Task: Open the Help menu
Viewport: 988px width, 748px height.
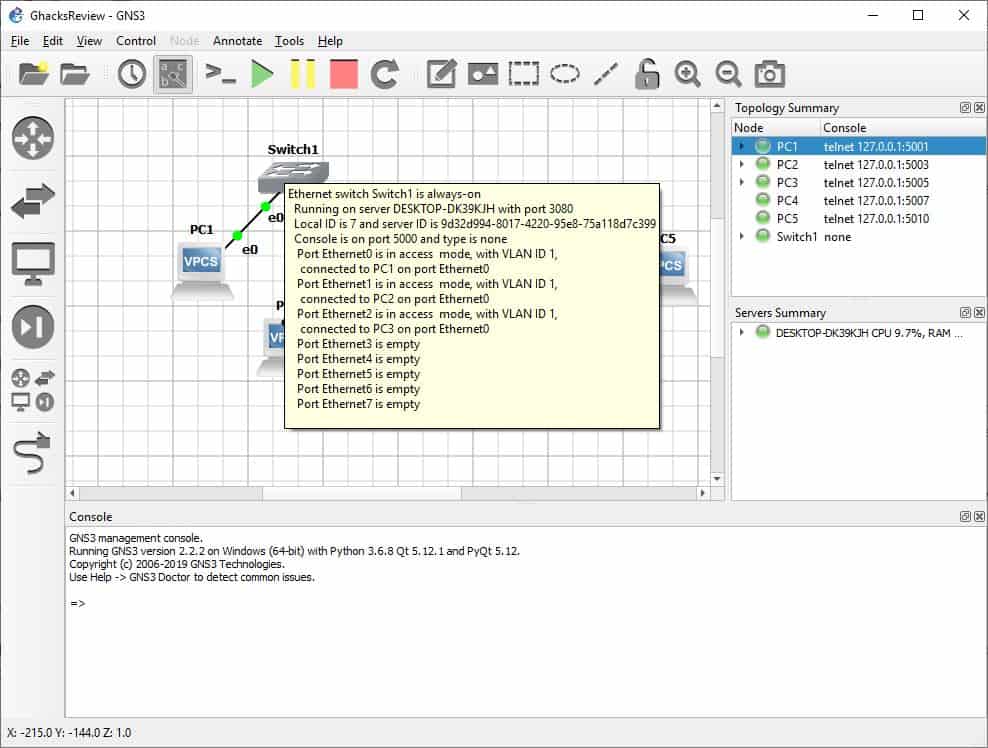Action: pyautogui.click(x=330, y=41)
